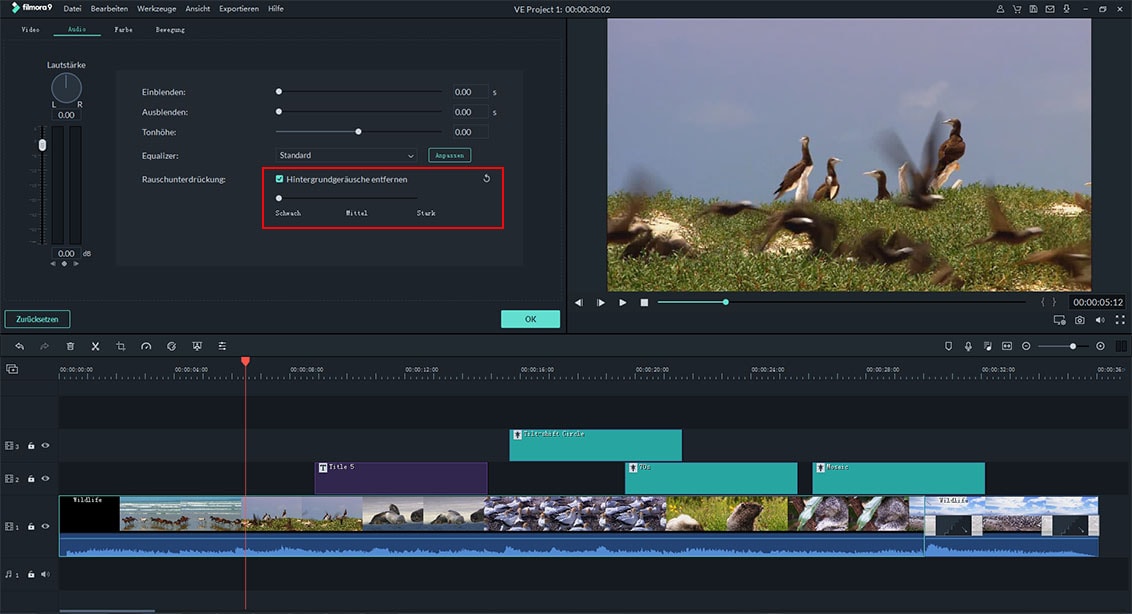1132x614 pixels.
Task: Toggle visibility eye of video track 3
Action: (x=45, y=446)
